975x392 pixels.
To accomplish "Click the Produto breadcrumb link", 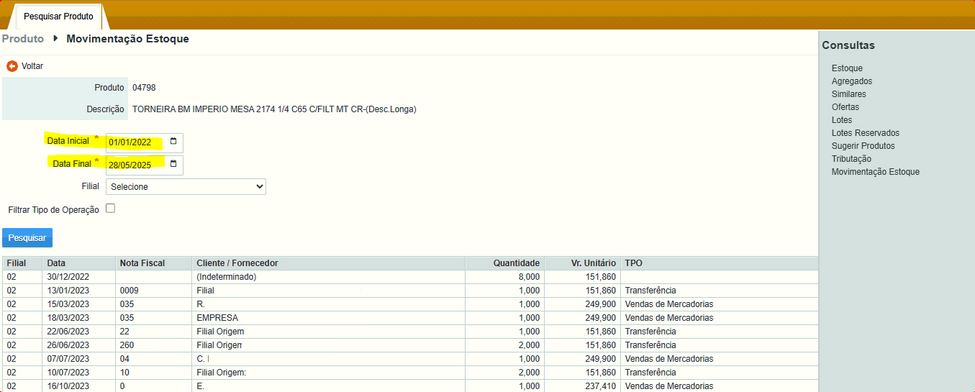I will click(23, 39).
